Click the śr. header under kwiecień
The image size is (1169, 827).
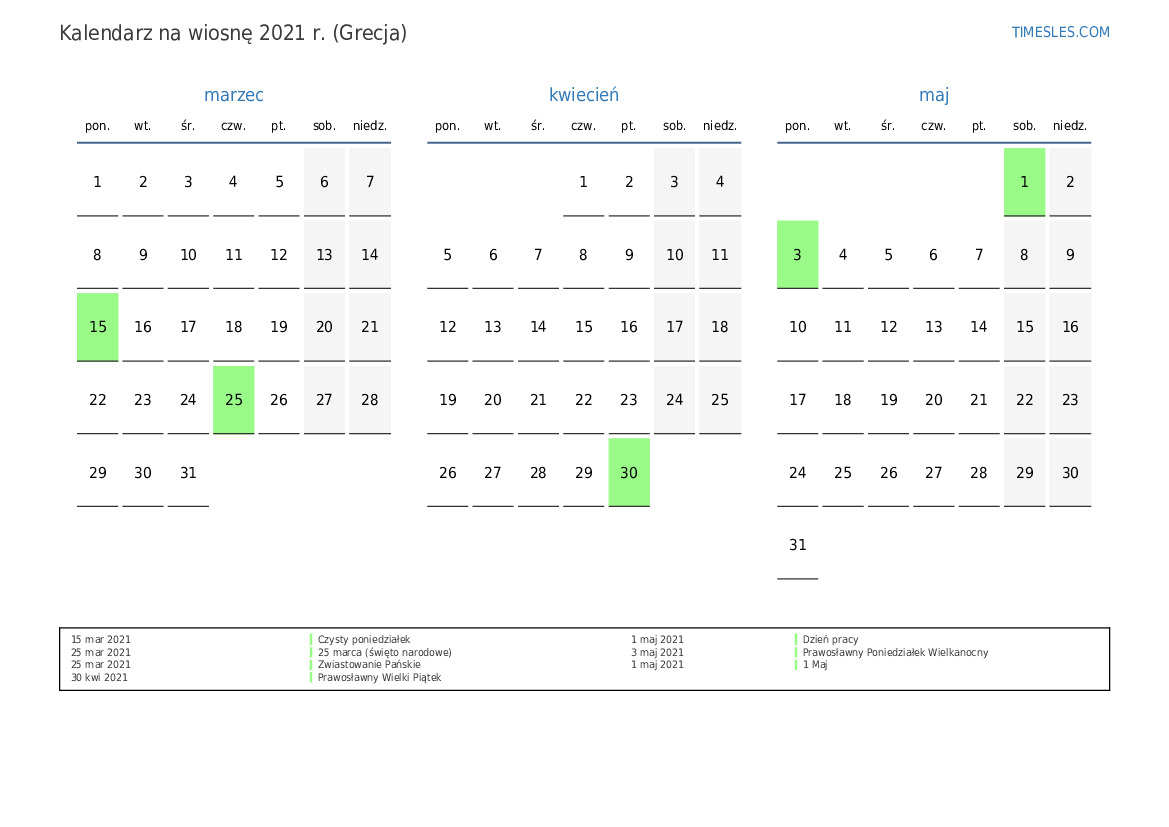point(538,126)
